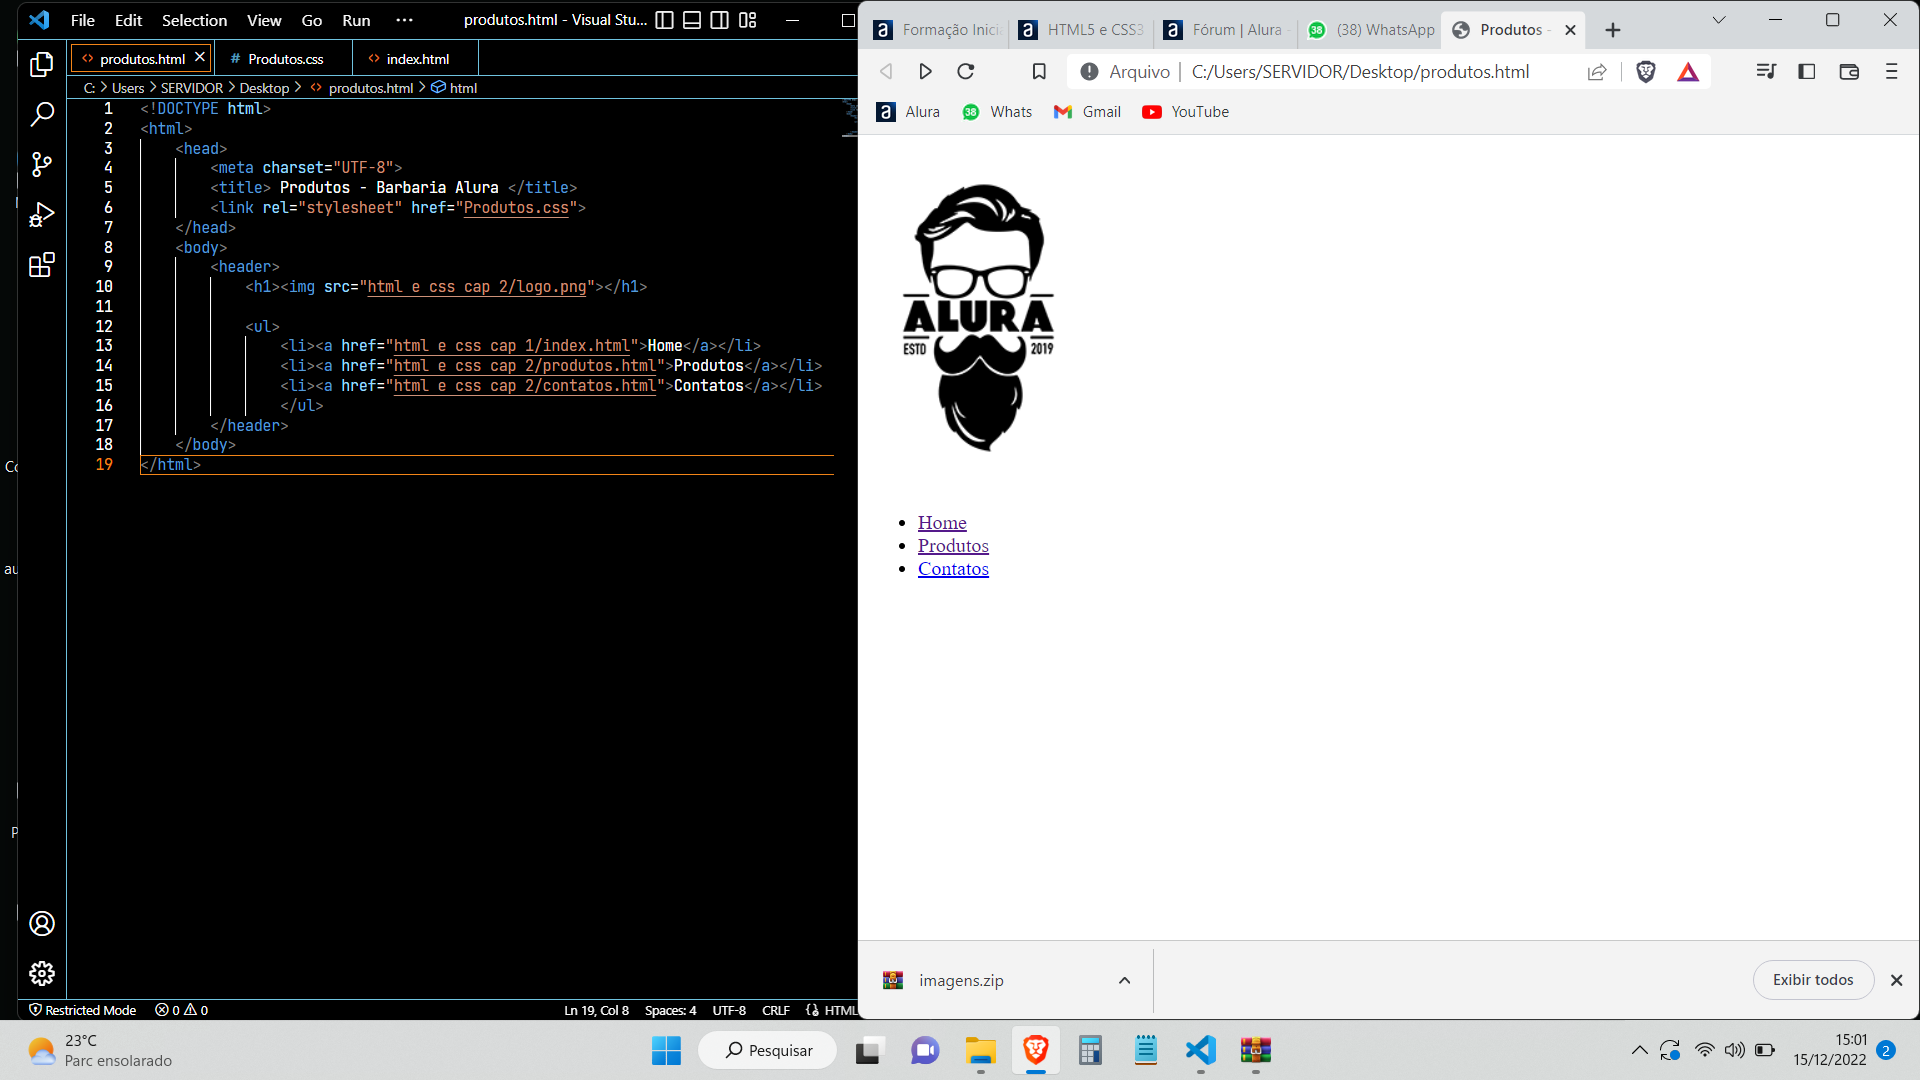Click the Settings gear icon bottom-left
Screen dimensions: 1920x1080
pyautogui.click(x=41, y=973)
